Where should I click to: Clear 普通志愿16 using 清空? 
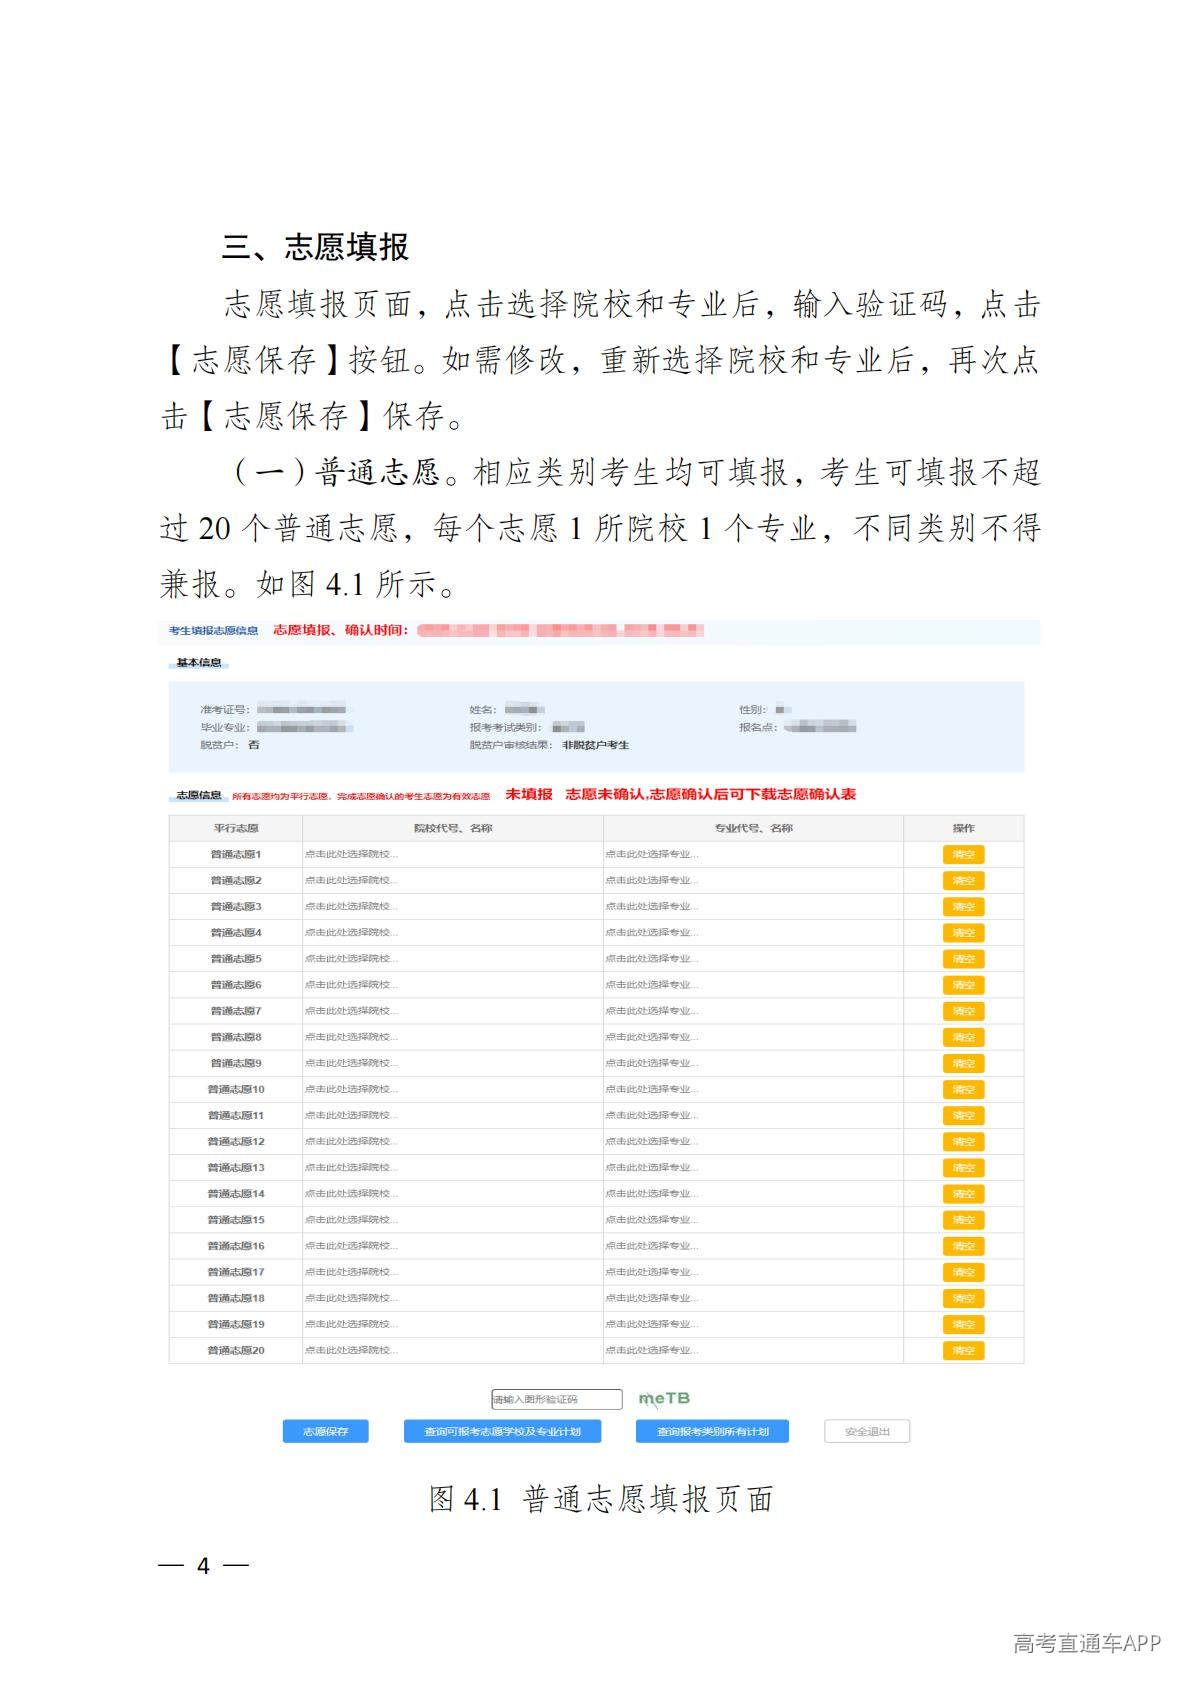coord(963,1246)
